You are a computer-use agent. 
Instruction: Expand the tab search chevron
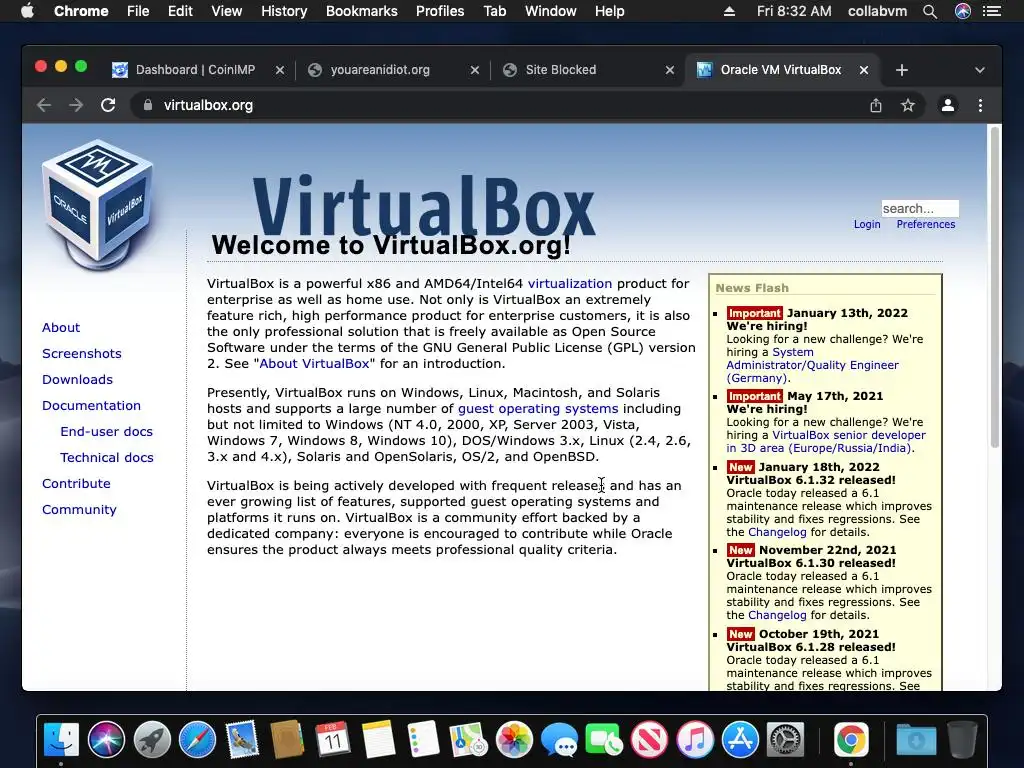[x=980, y=70]
